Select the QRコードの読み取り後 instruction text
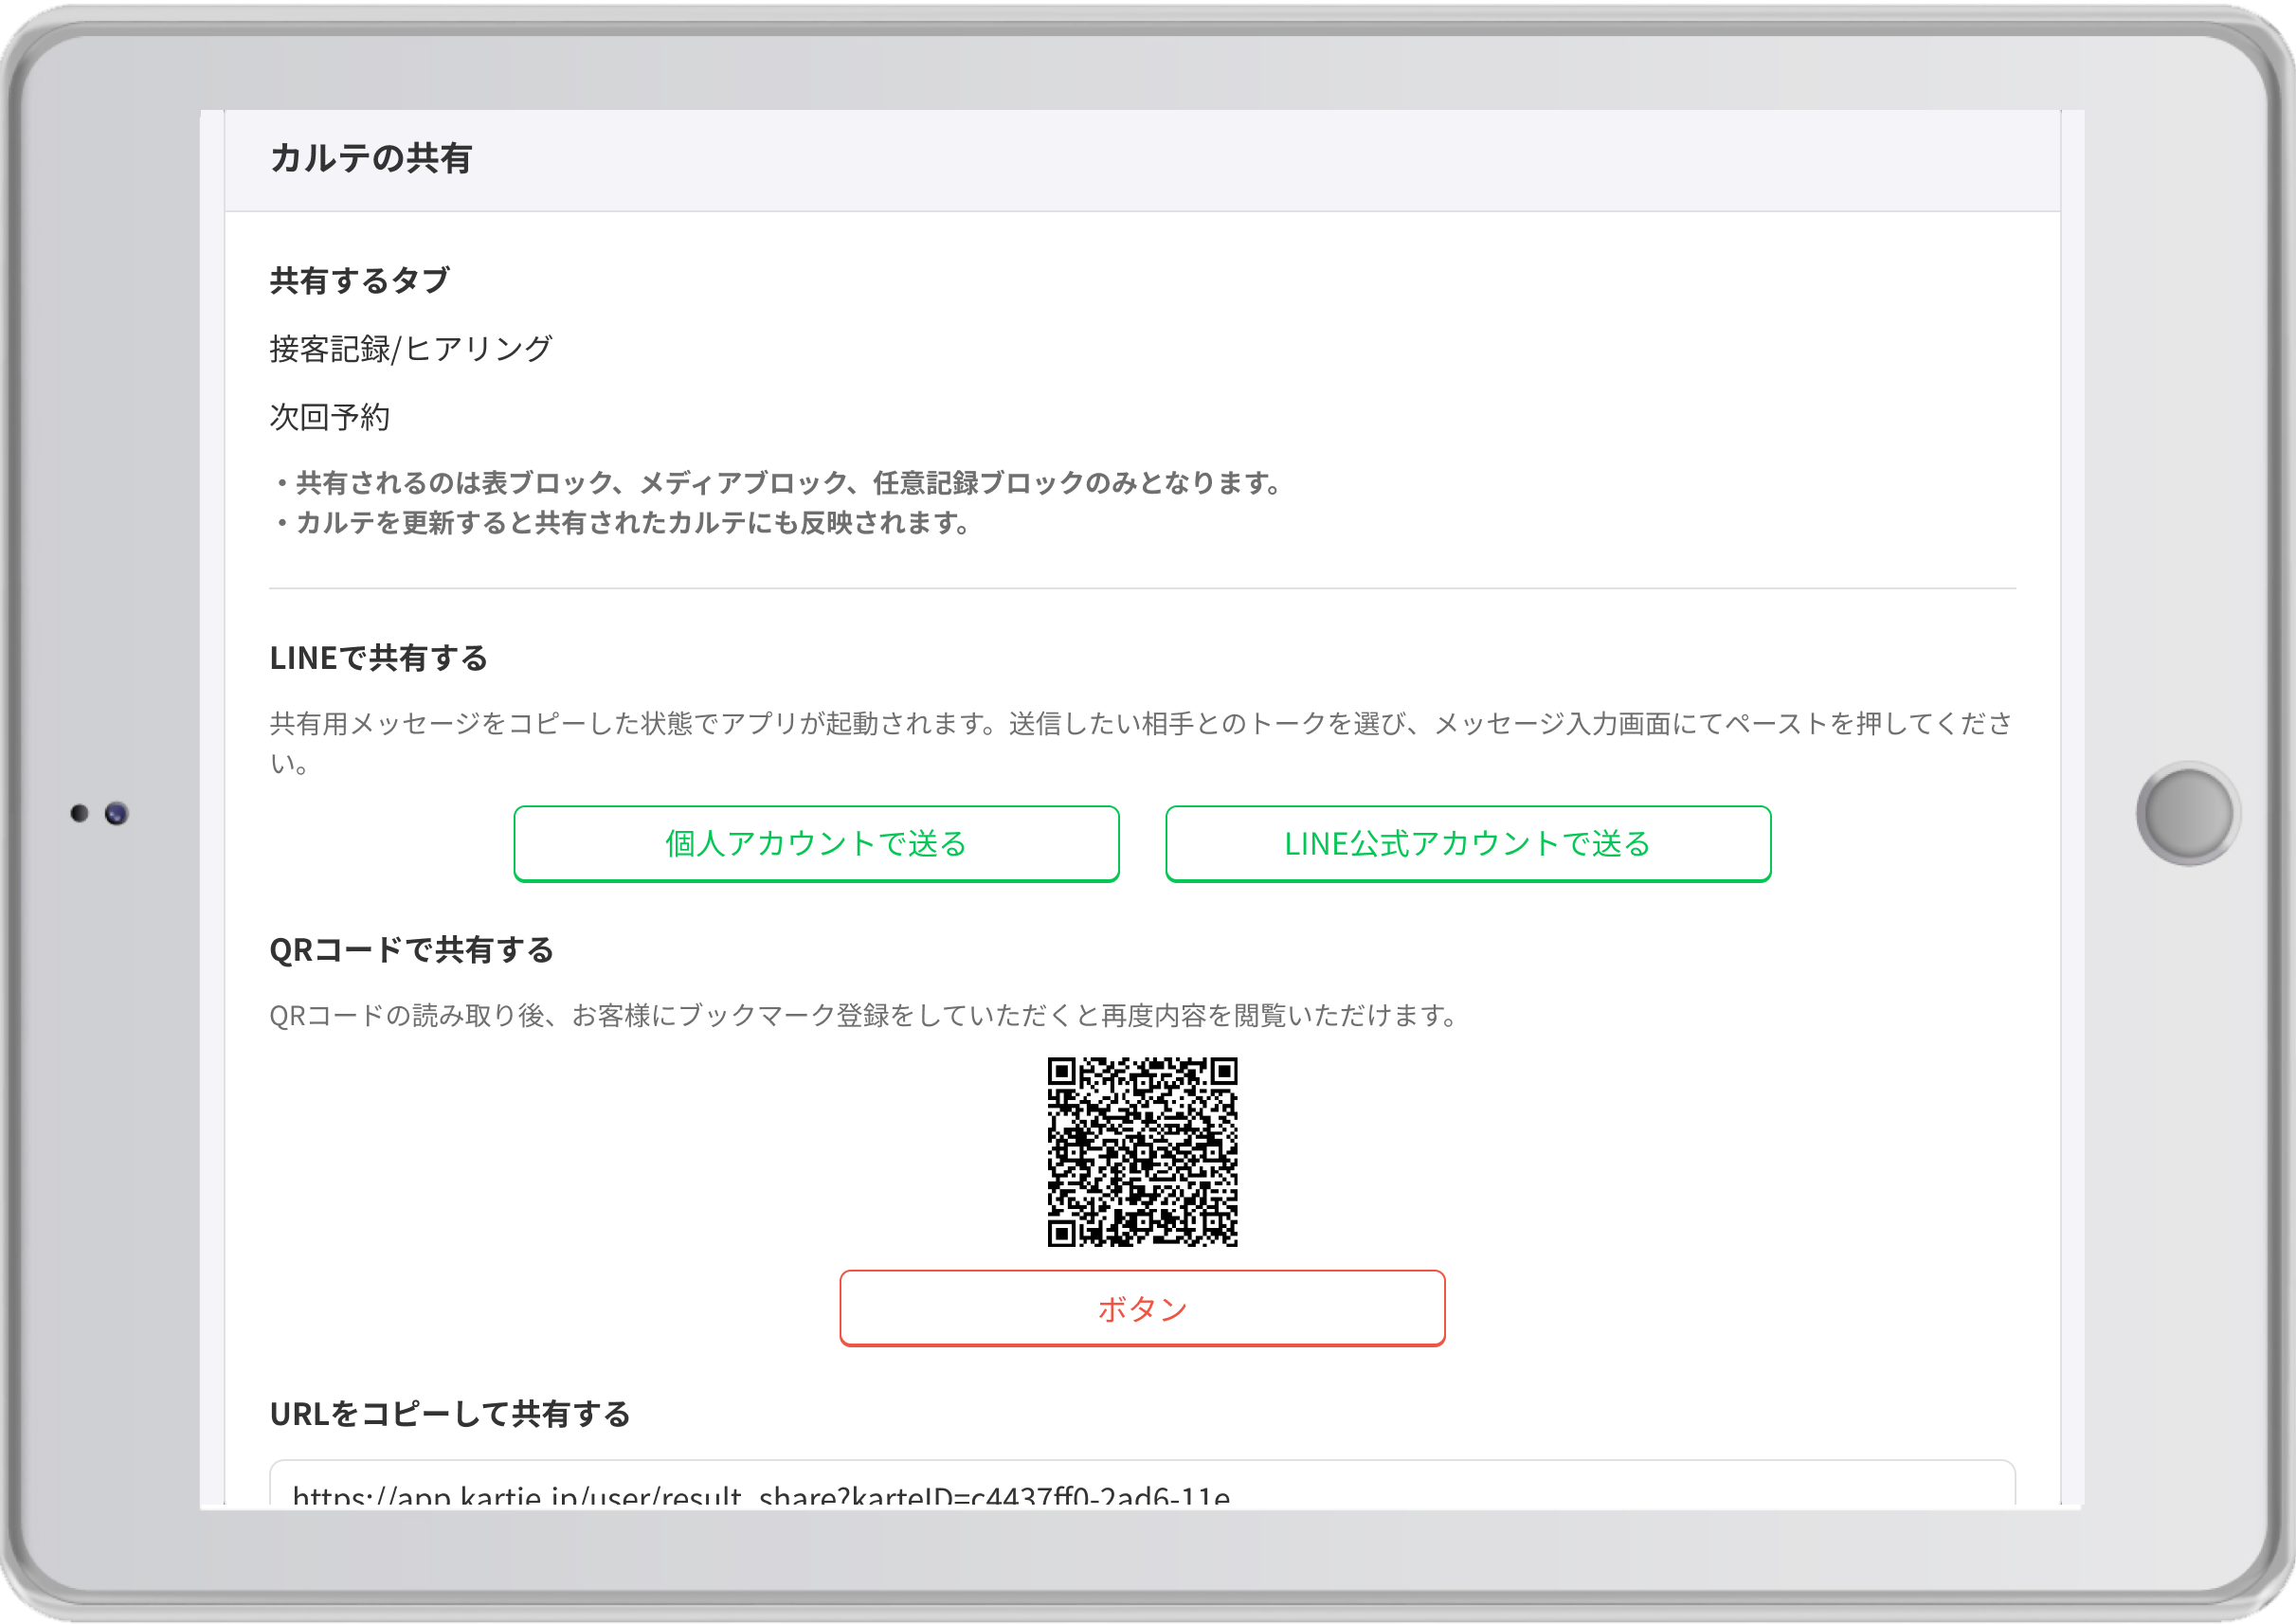Viewport: 2296px width, 1624px height. pyautogui.click(x=866, y=1016)
